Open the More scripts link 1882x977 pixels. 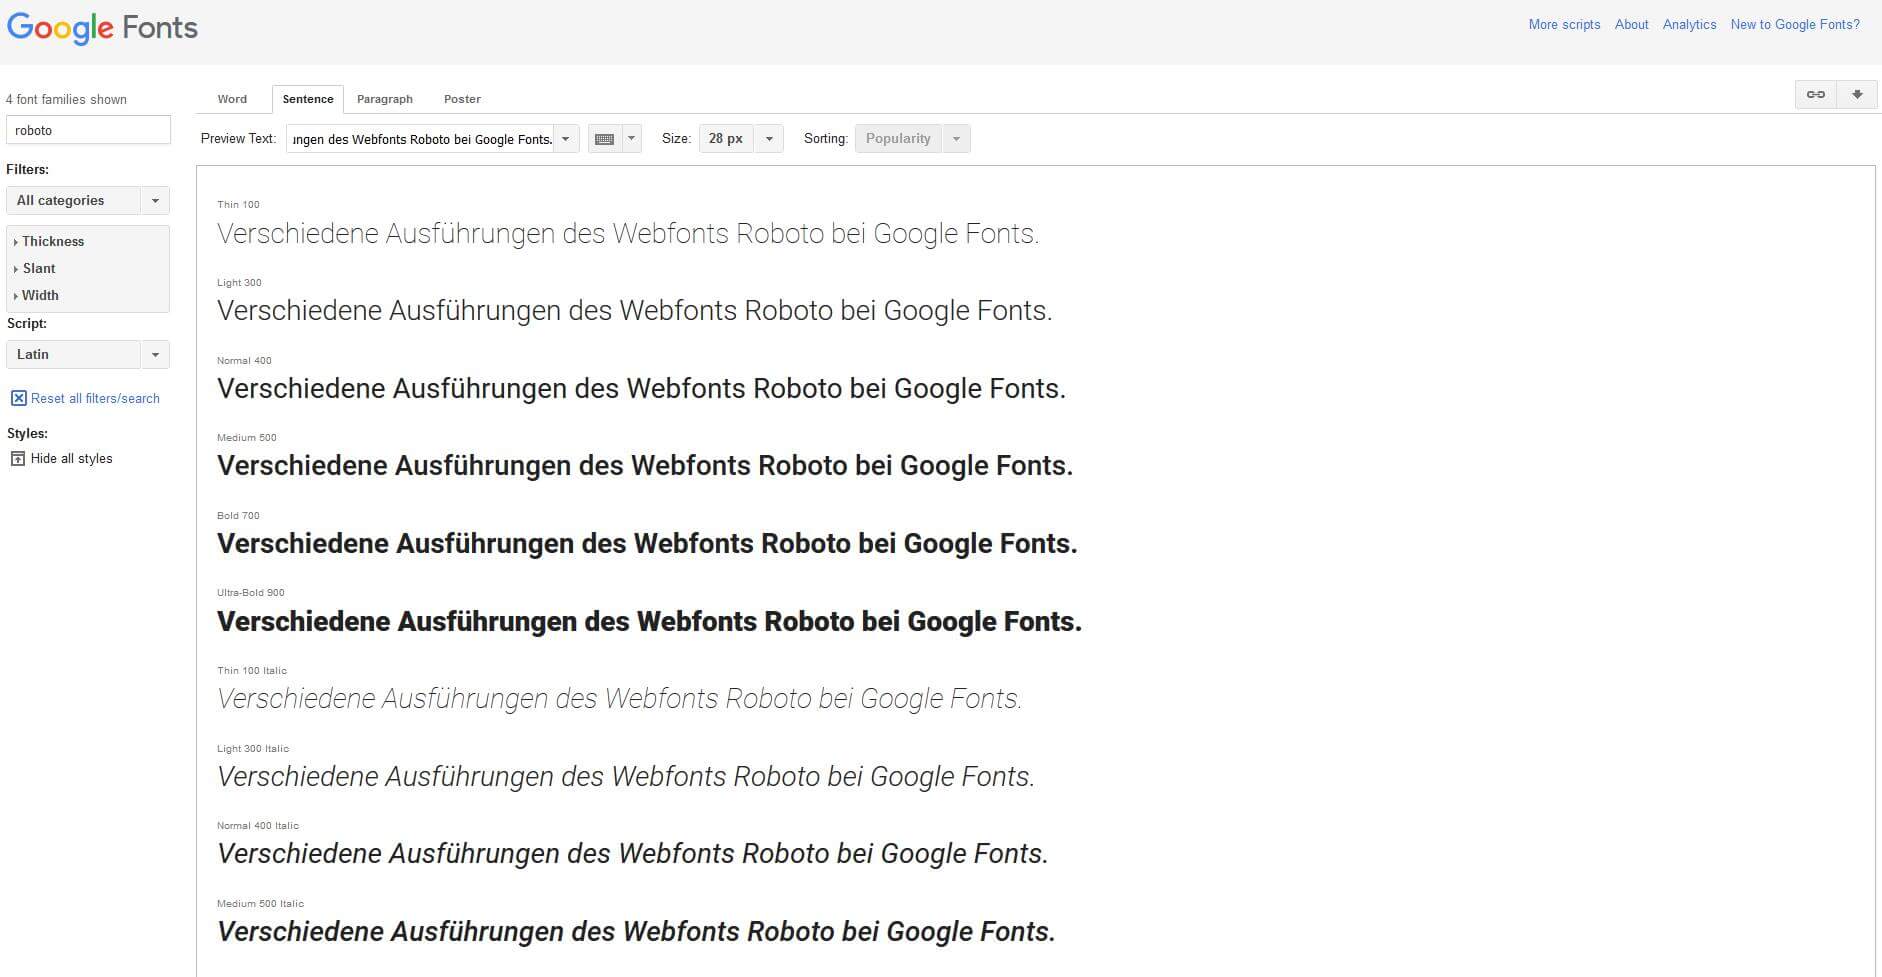point(1564,24)
